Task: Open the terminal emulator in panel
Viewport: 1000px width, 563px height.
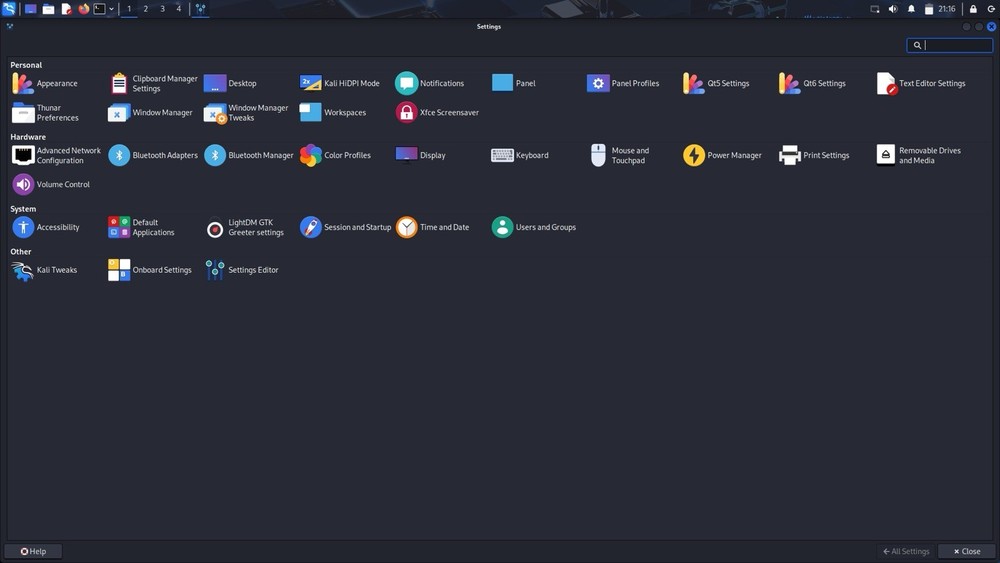Action: pyautogui.click(x=99, y=9)
